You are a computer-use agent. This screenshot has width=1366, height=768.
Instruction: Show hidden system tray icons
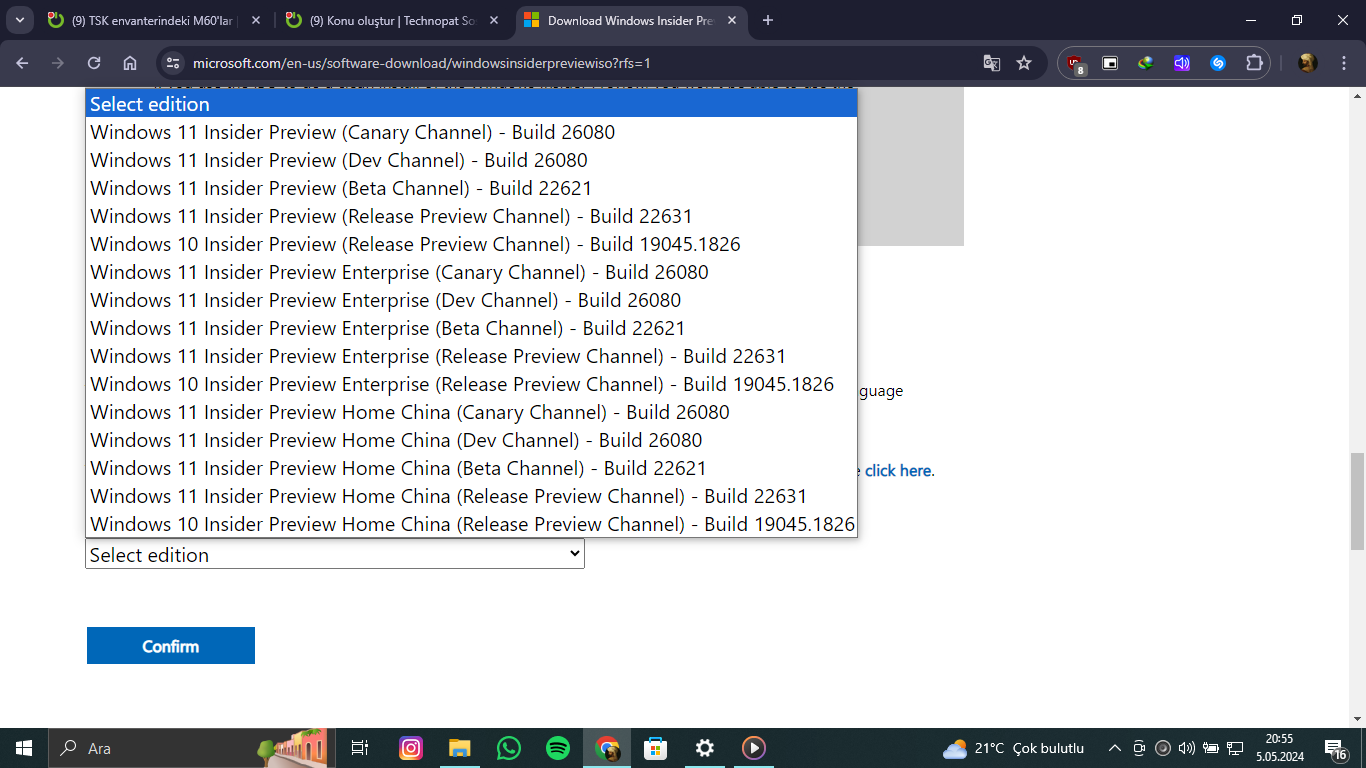click(1115, 748)
